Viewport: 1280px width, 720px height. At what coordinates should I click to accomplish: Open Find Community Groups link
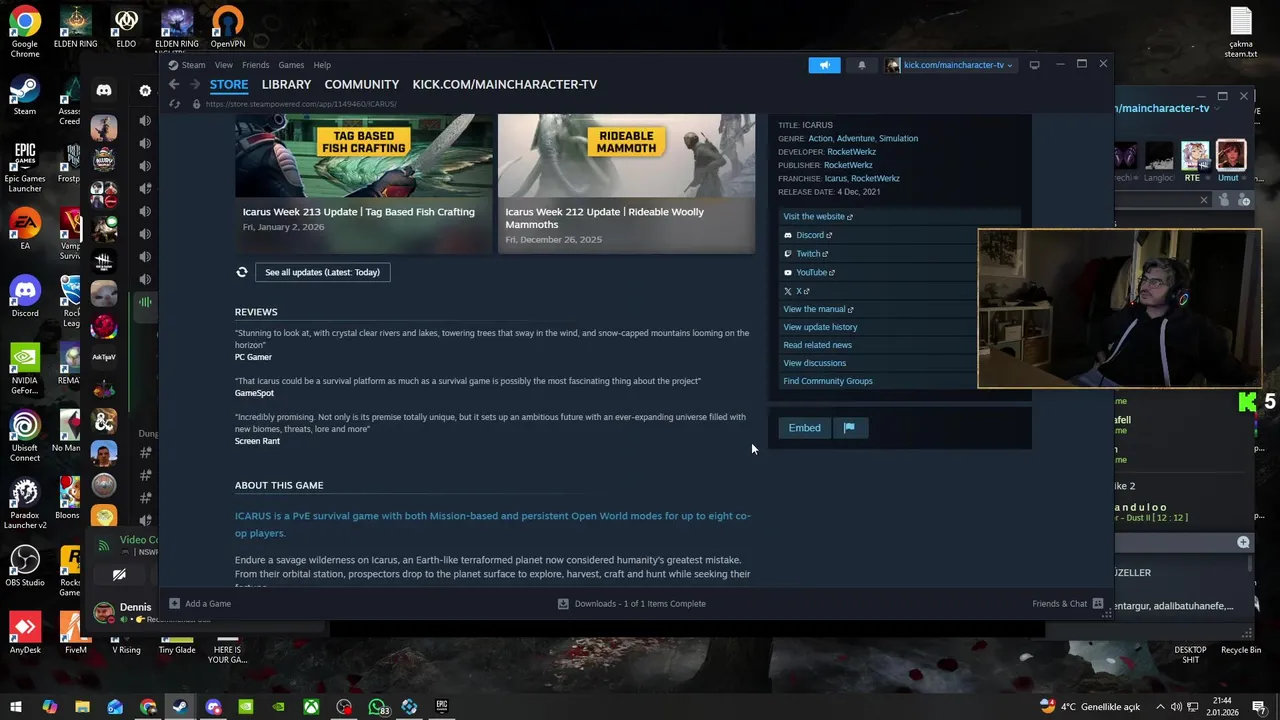point(828,381)
